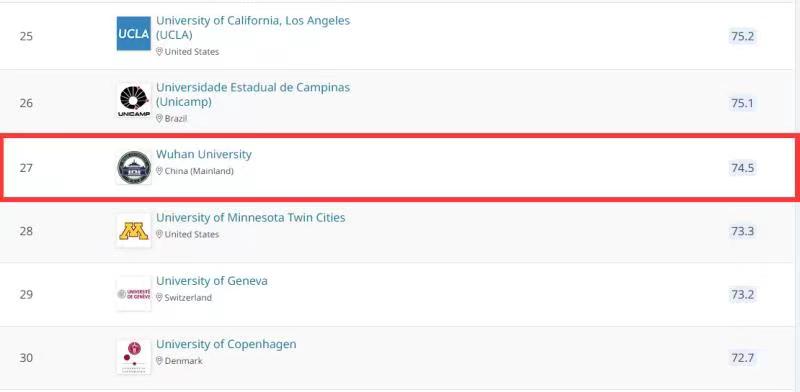This screenshot has height=392, width=800.
Task: Open the Wuhan University link
Action: 204,154
